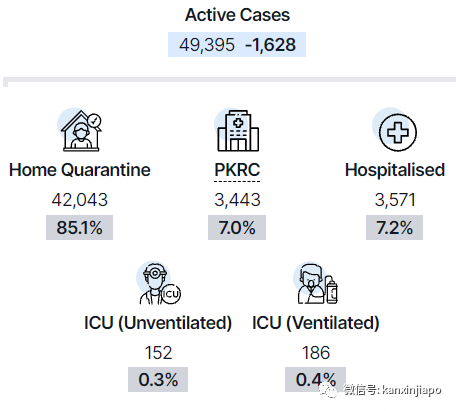Click the 0.3% ICU Unventilated badge
Image resolution: width=456 pixels, height=411 pixels.
click(x=158, y=380)
